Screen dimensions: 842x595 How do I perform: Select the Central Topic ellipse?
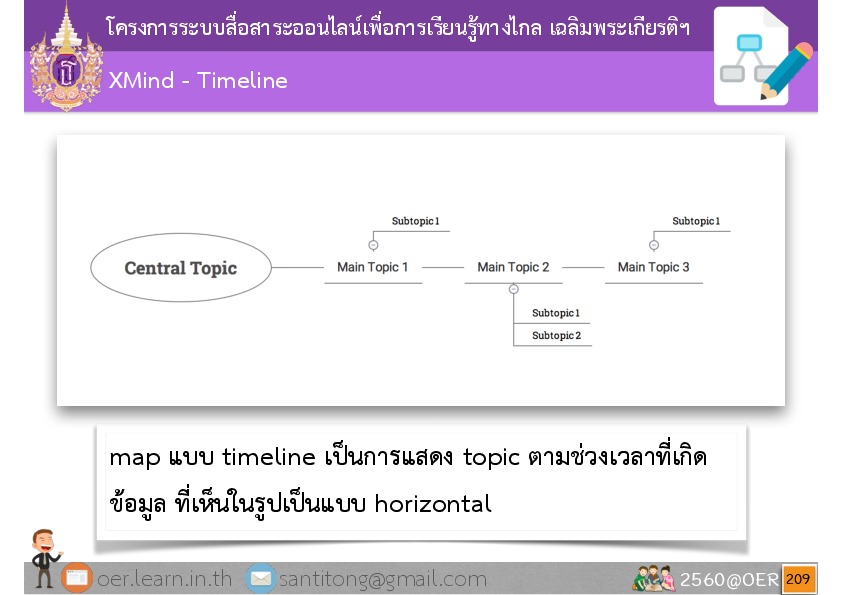coord(181,268)
